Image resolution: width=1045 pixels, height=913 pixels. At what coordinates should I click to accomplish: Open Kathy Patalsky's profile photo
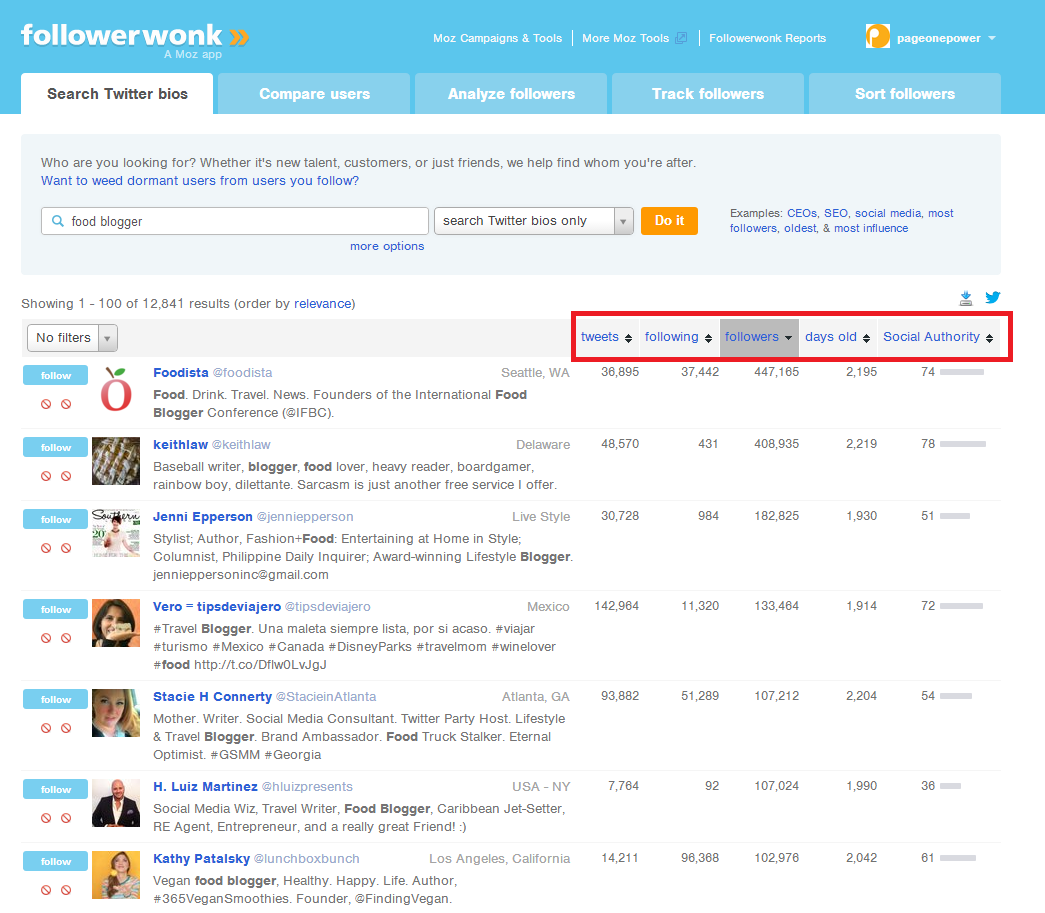116,874
